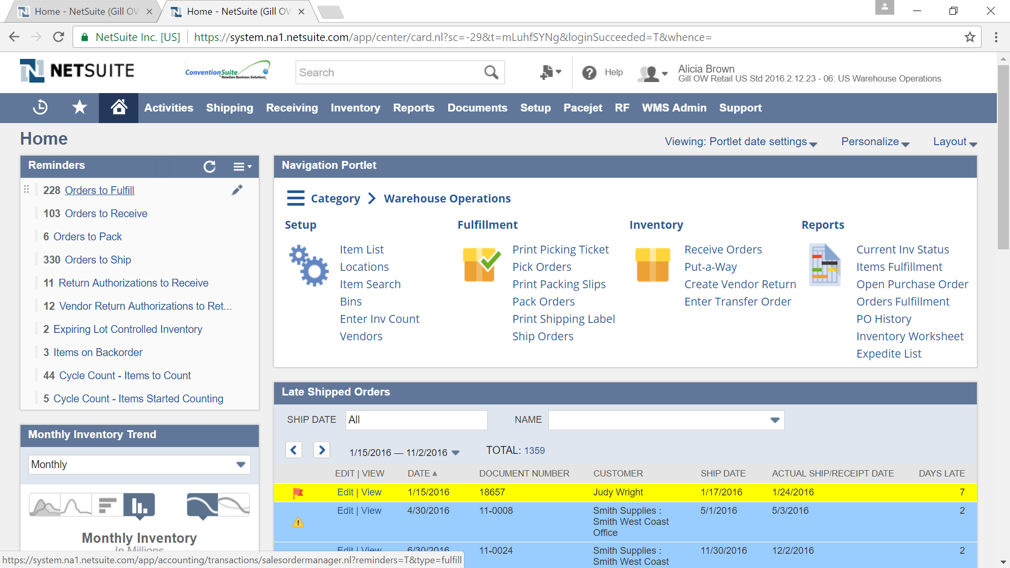The image size is (1010, 568).
Task: Click the Reports spreadsheet icon
Action: pyautogui.click(x=824, y=265)
